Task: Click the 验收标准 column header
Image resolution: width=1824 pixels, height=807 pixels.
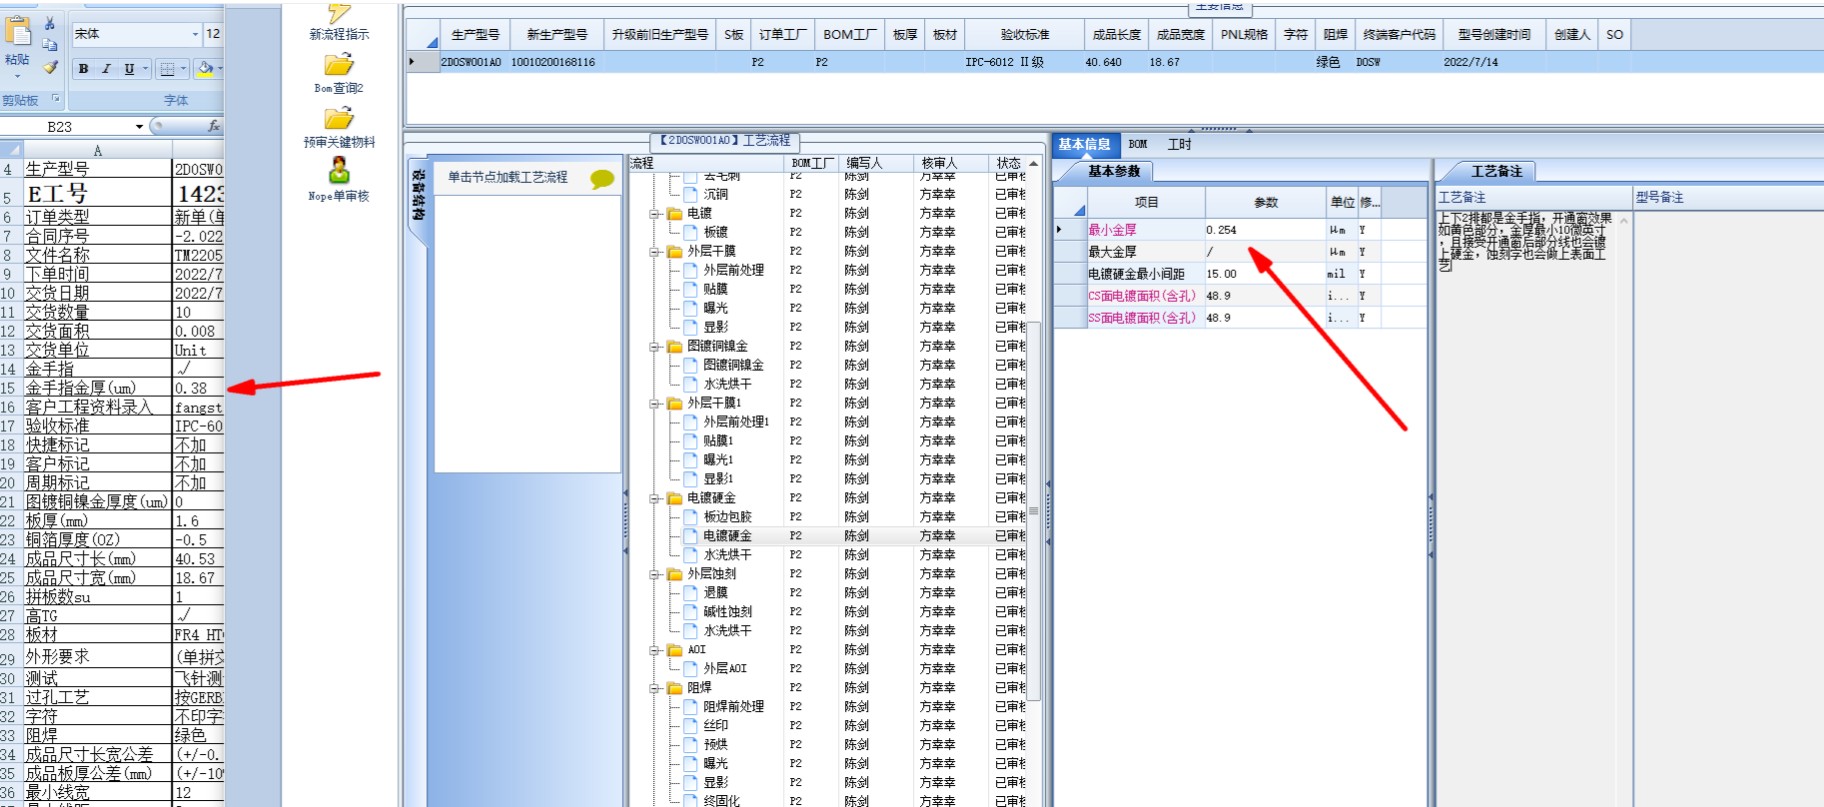Action: [1024, 34]
